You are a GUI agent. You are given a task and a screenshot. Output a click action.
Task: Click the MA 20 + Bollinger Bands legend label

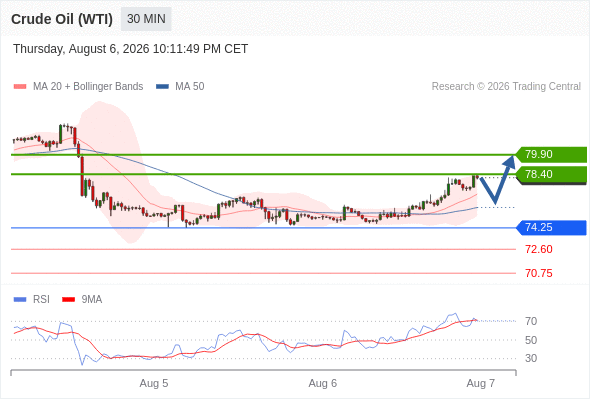point(88,87)
